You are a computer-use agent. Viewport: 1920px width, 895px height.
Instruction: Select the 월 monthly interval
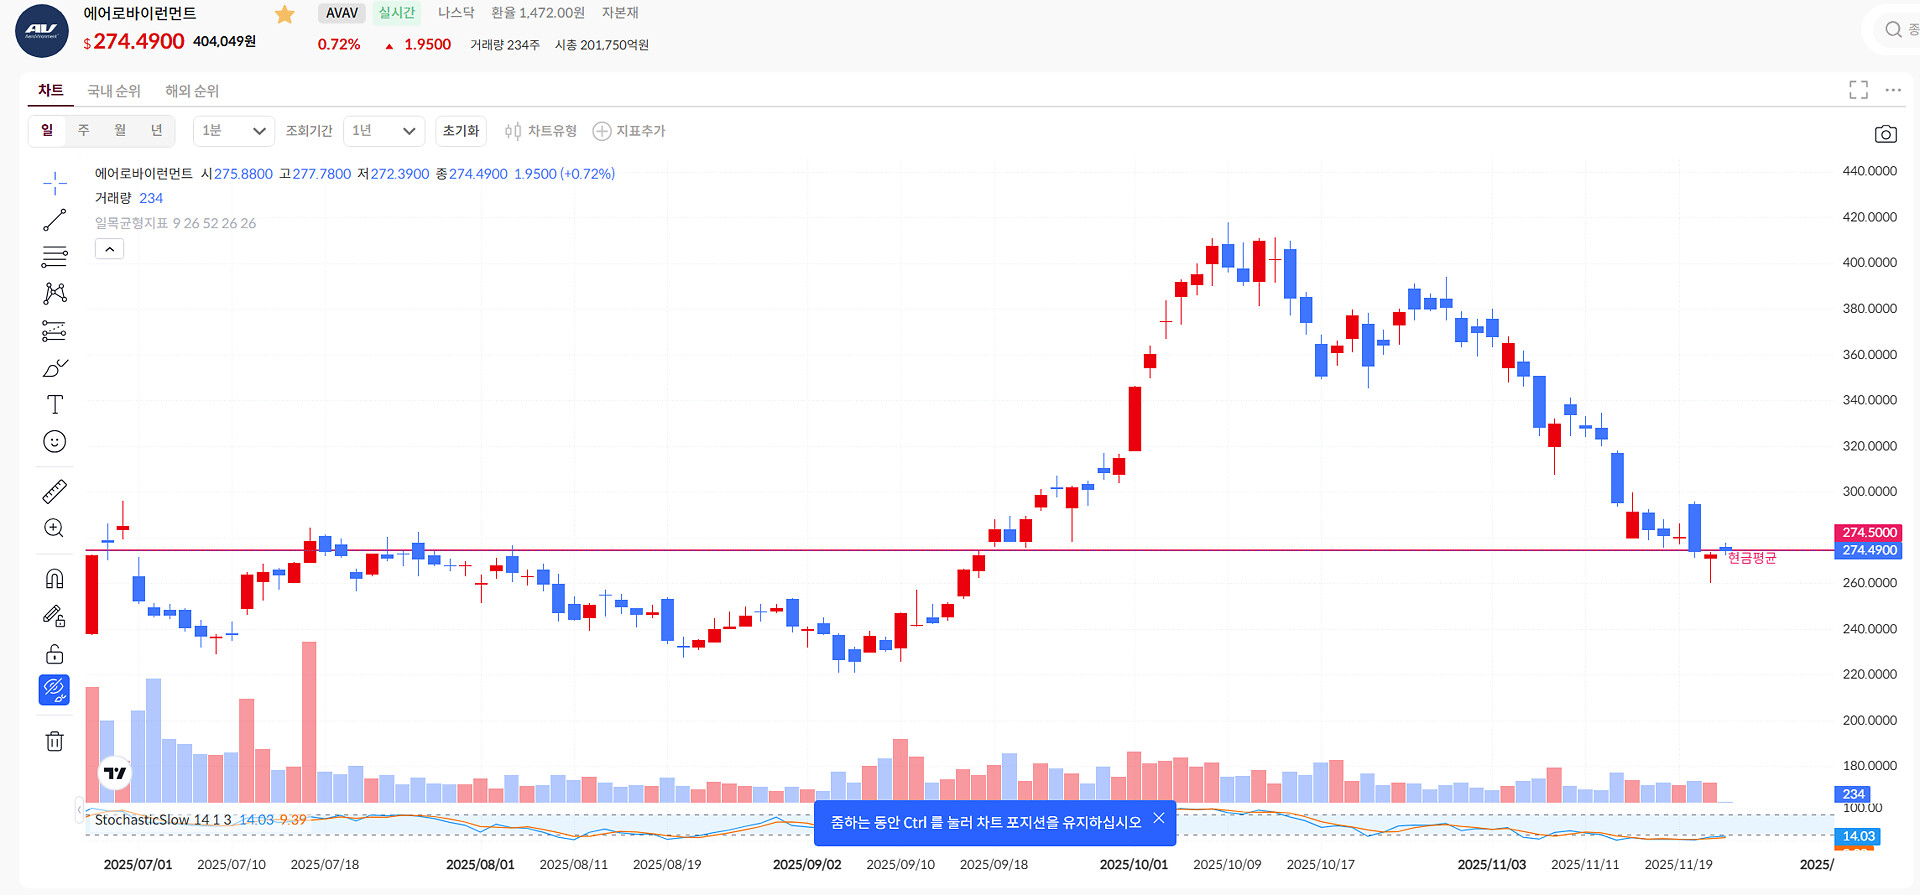(x=120, y=130)
